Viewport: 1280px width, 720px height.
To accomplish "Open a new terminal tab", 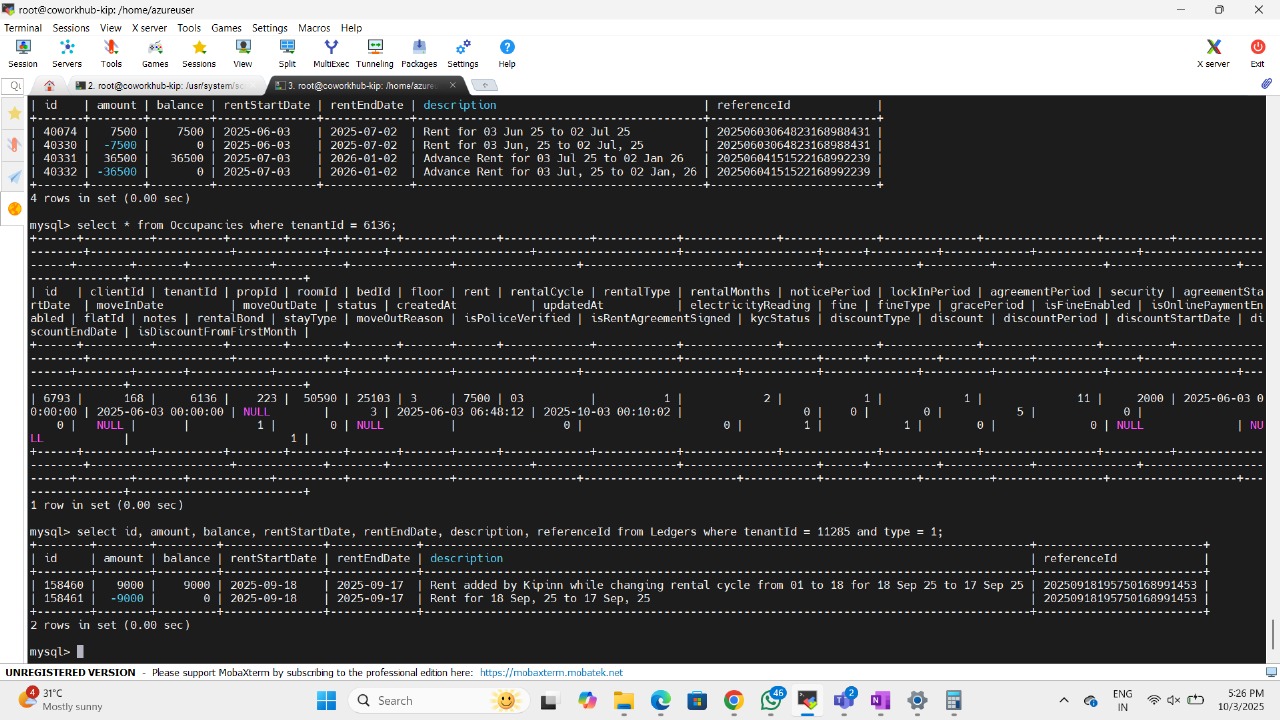I will [483, 86].
